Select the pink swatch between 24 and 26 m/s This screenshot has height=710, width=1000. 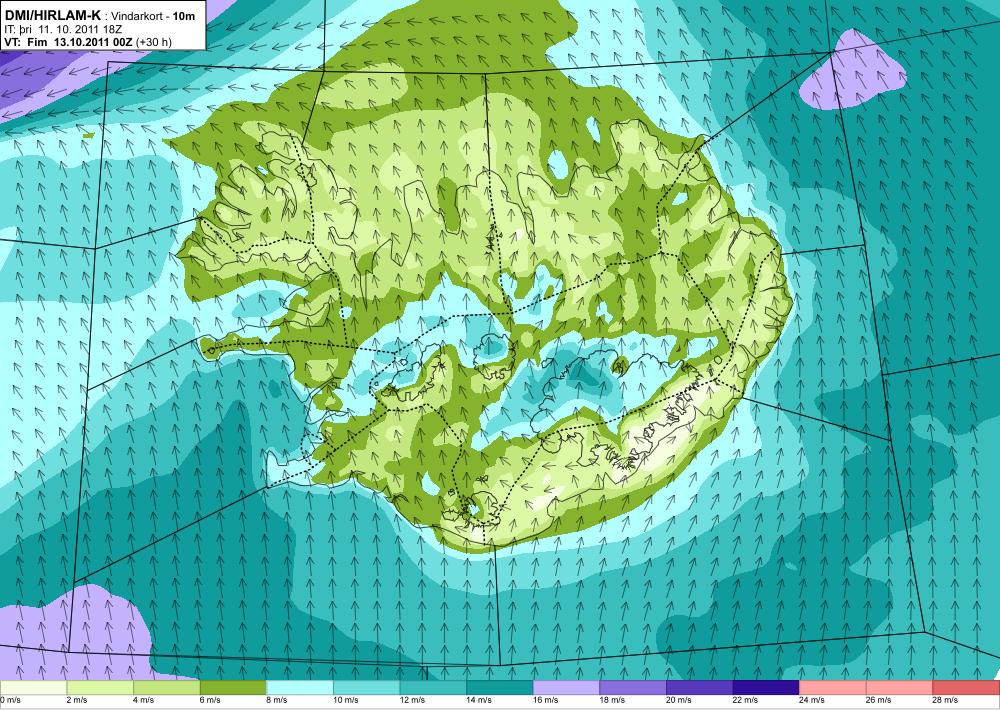coord(833,688)
